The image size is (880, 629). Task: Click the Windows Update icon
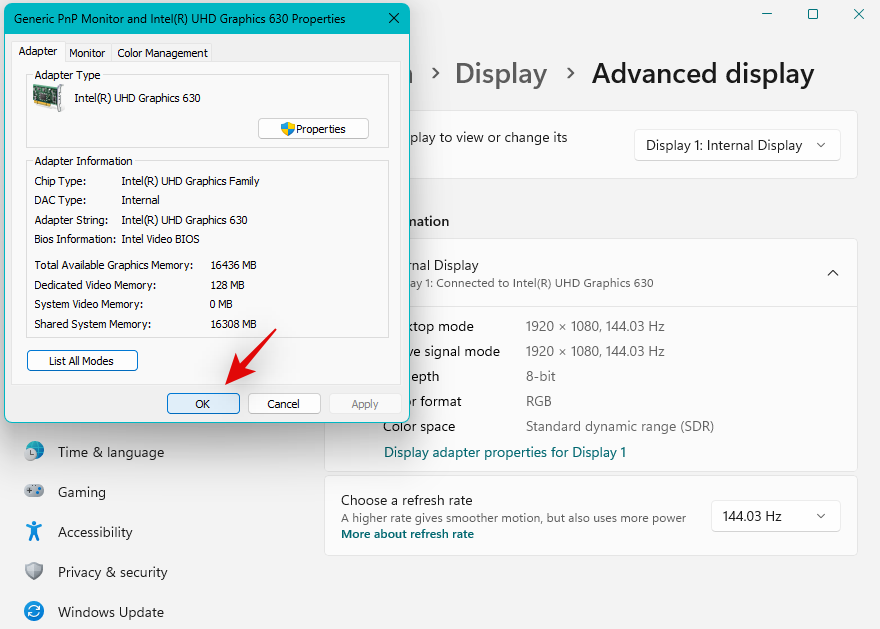[34, 611]
